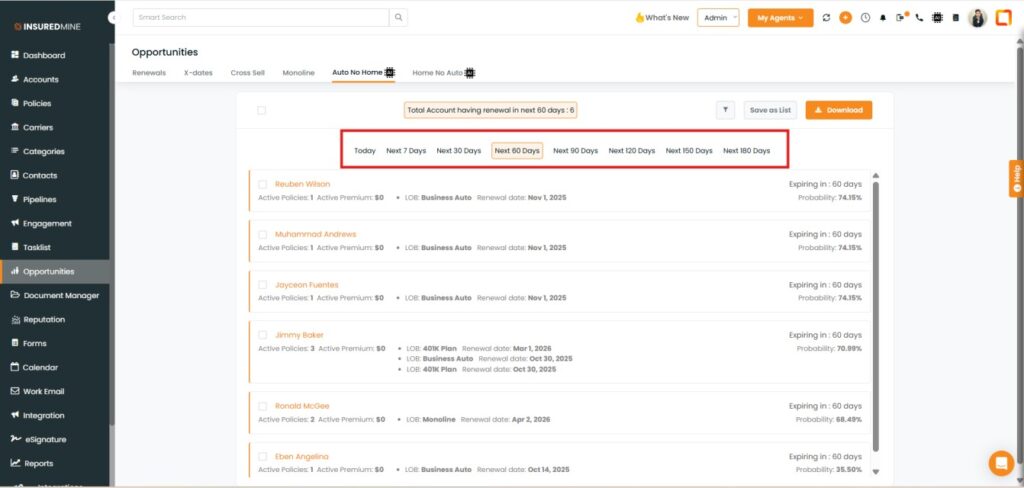Viewport: 1024px width, 488px height.
Task: Check the Reuben Wilson checkbox
Action: (x=263, y=184)
